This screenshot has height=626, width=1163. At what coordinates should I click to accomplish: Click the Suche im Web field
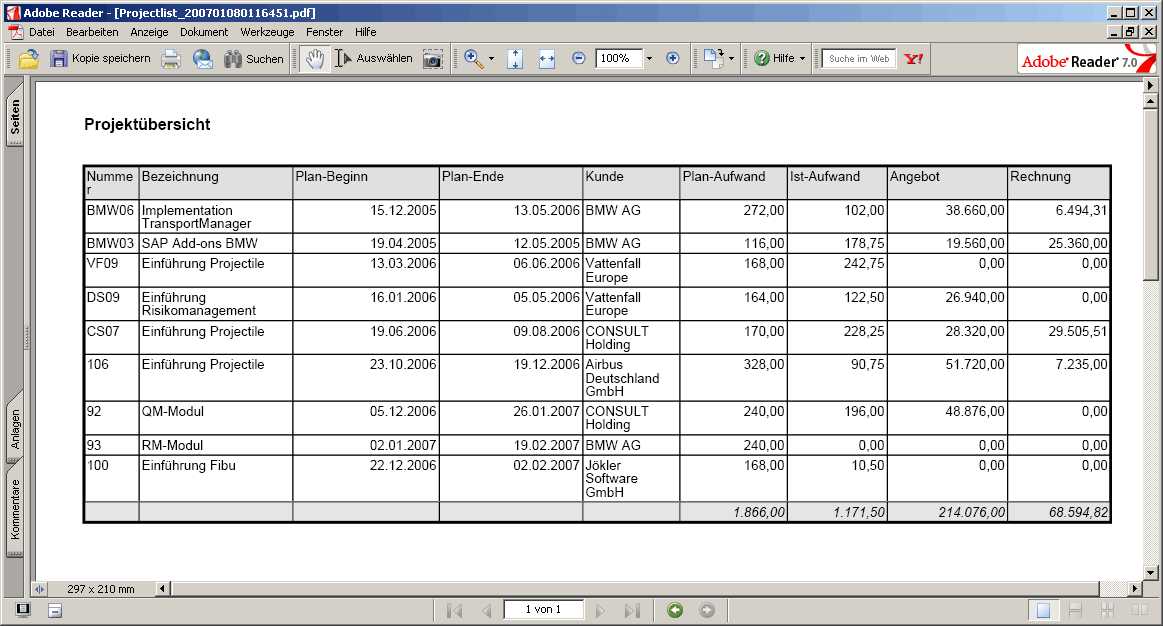(858, 59)
